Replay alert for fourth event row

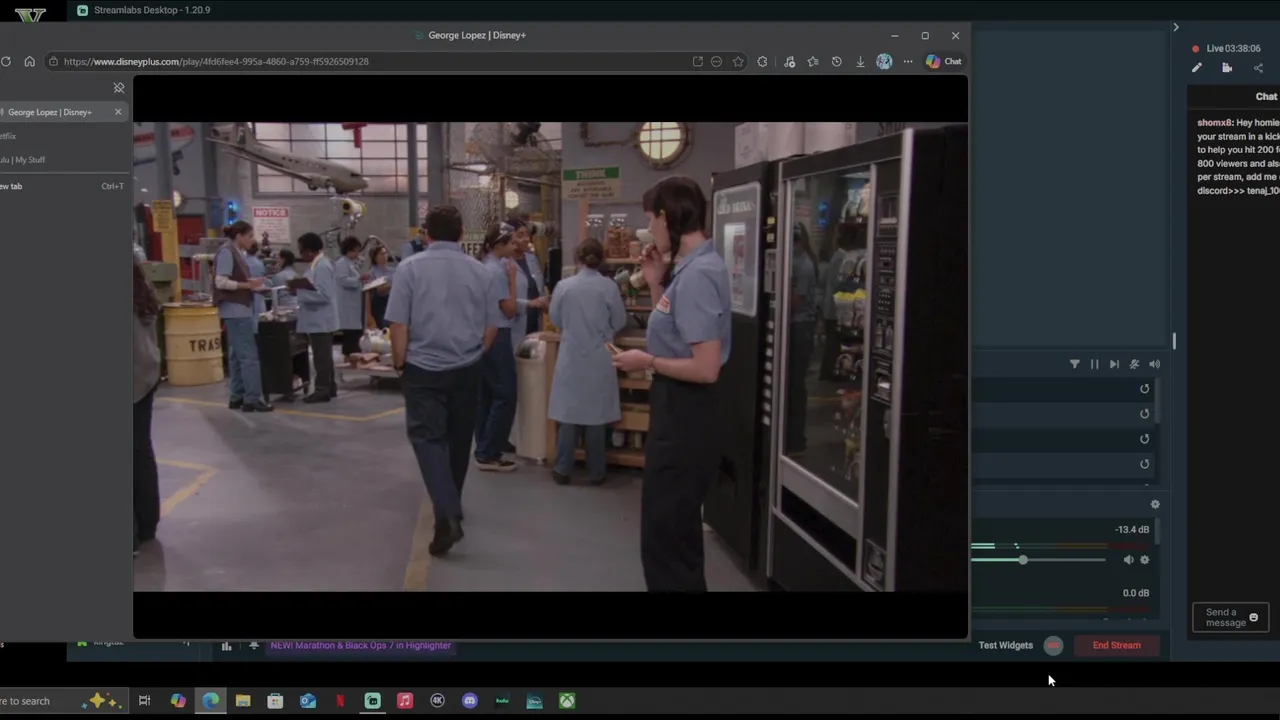[1145, 464]
